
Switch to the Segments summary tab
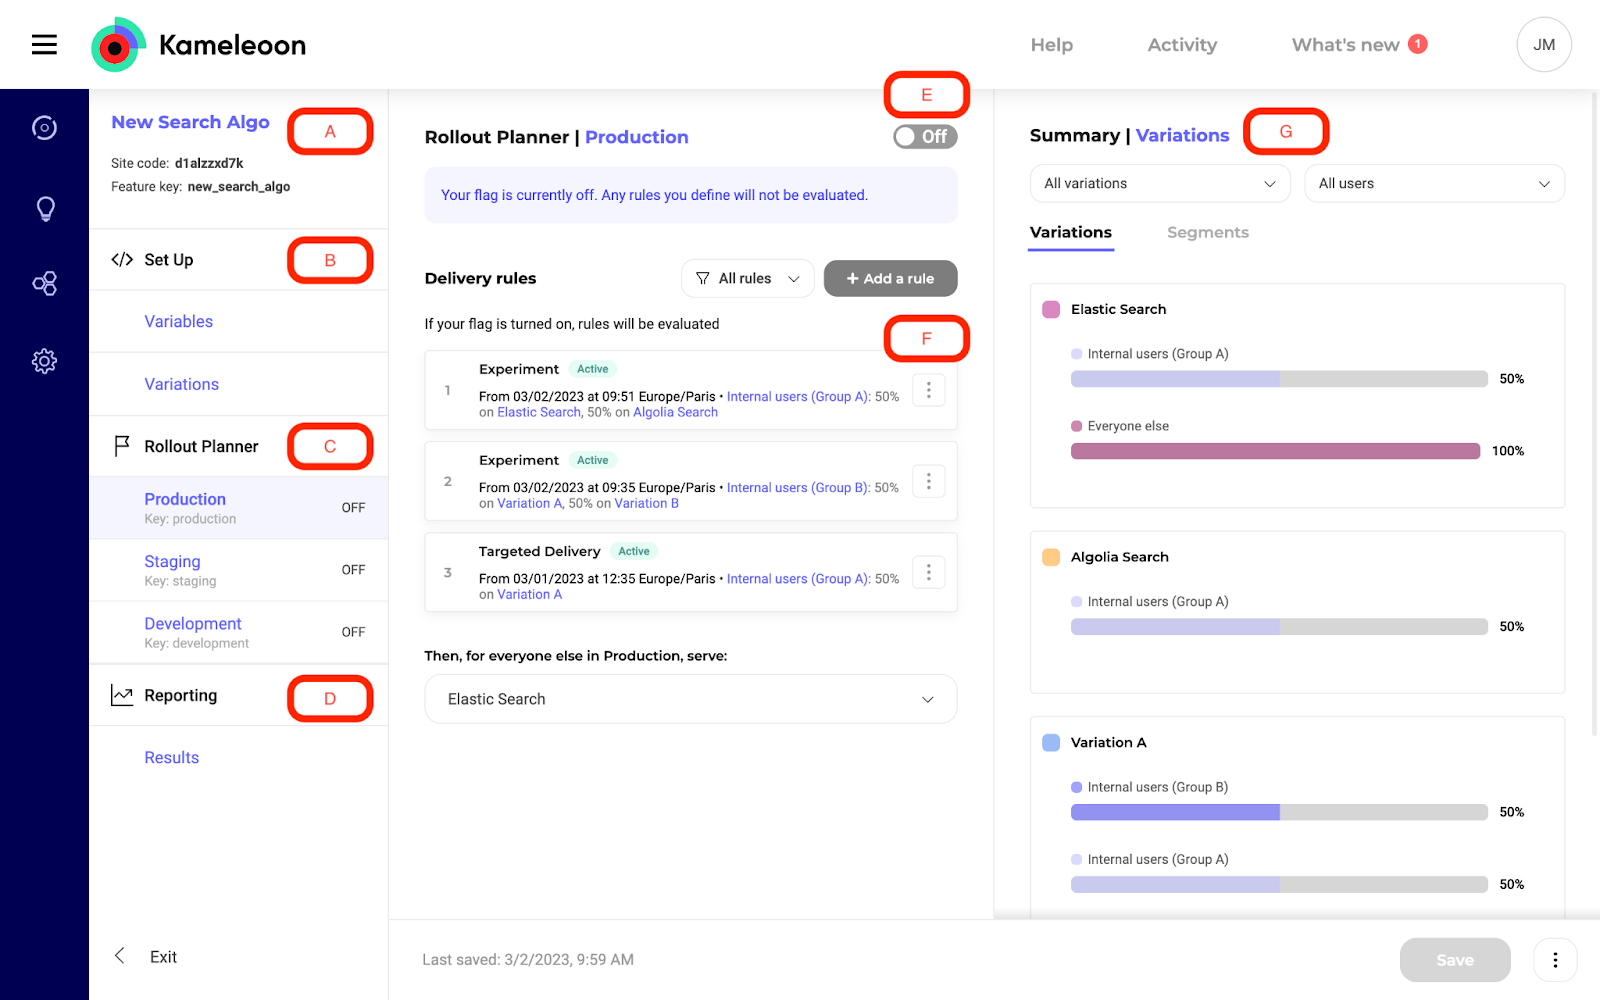1208,233
